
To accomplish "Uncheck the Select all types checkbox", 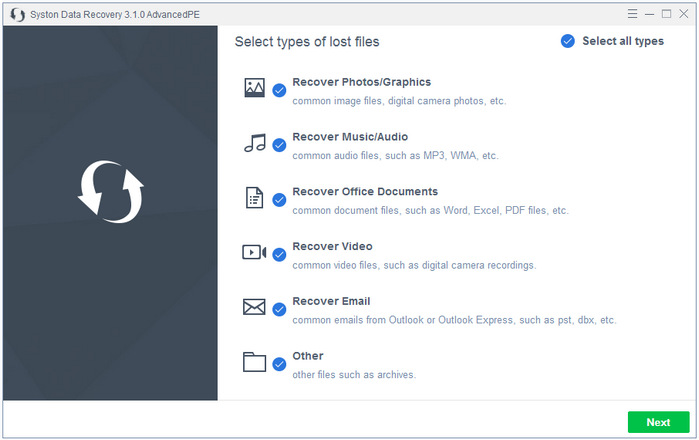I will [568, 41].
